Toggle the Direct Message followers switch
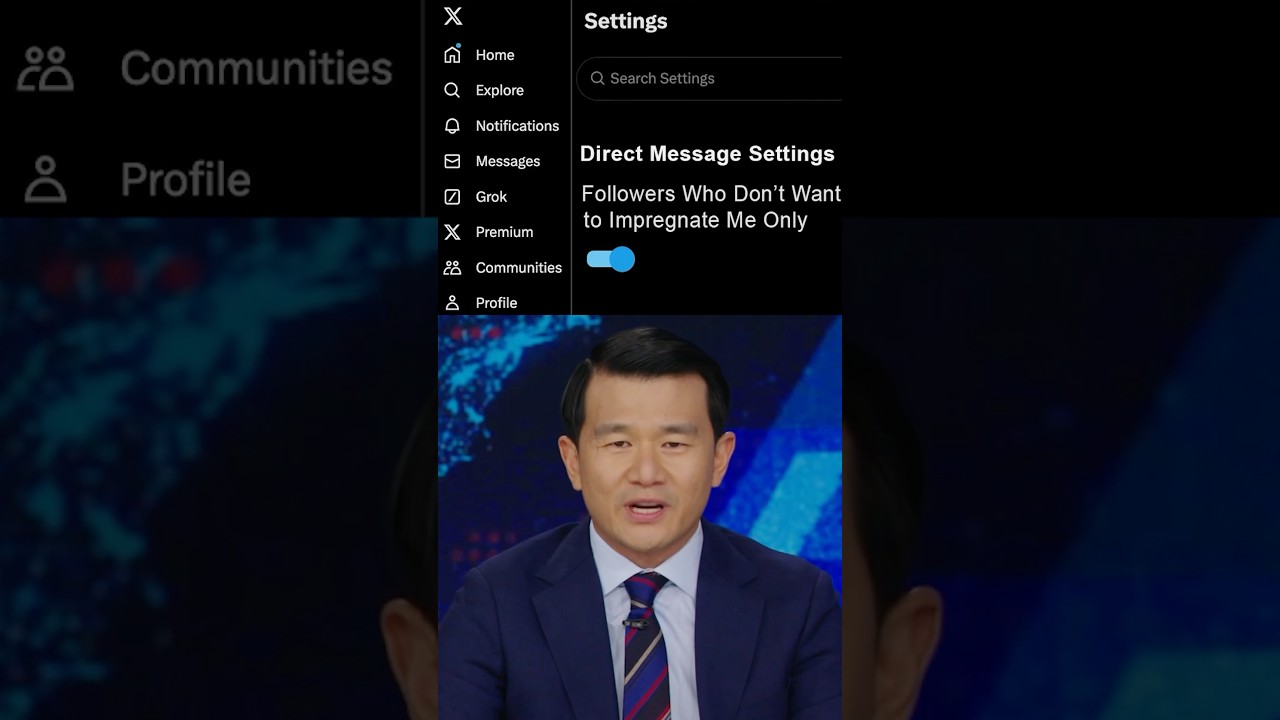The height and width of the screenshot is (720, 1280). click(x=611, y=260)
